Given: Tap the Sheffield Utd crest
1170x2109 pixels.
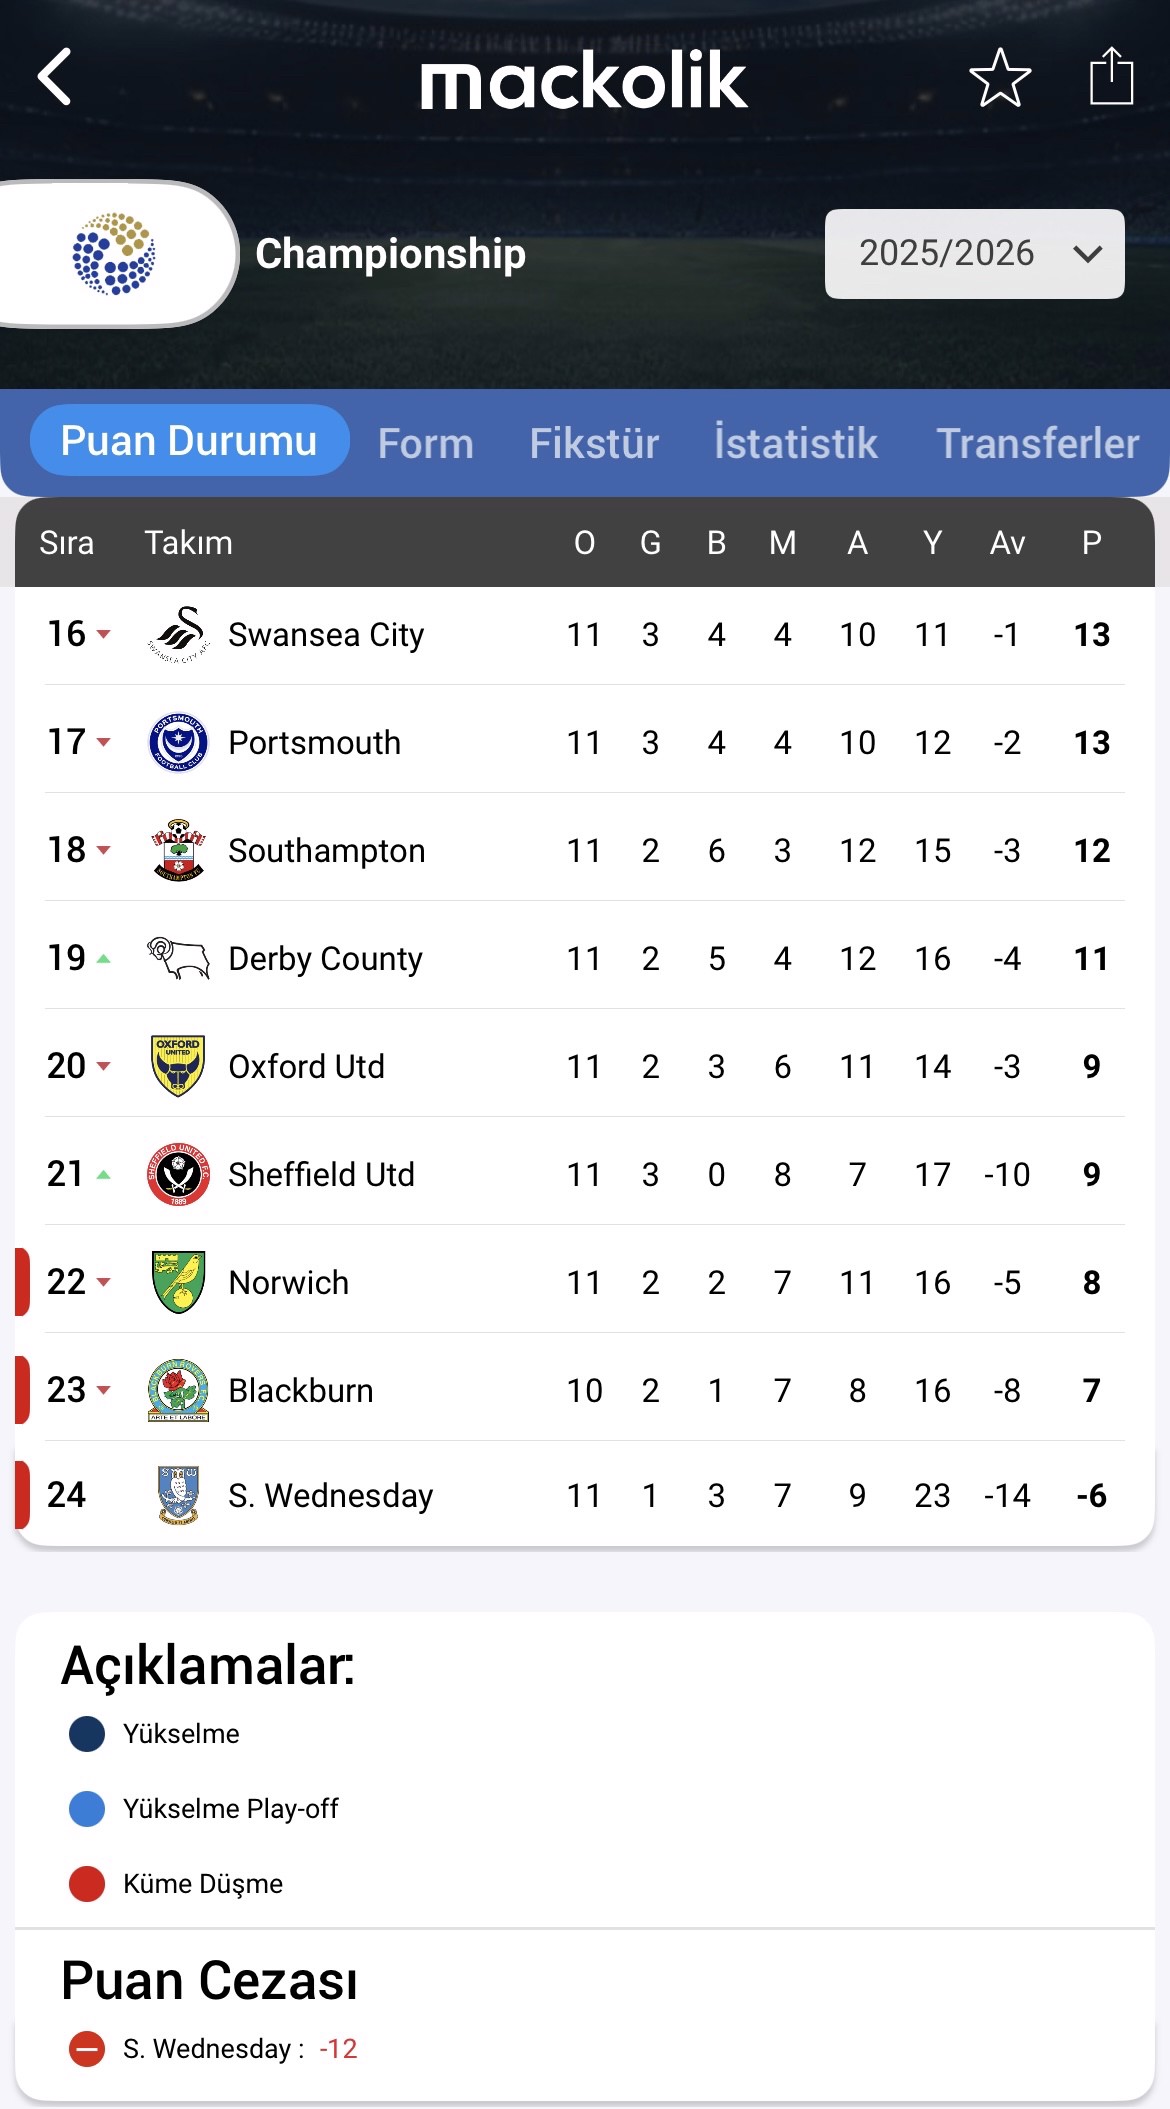Looking at the screenshot, I should click(178, 1174).
